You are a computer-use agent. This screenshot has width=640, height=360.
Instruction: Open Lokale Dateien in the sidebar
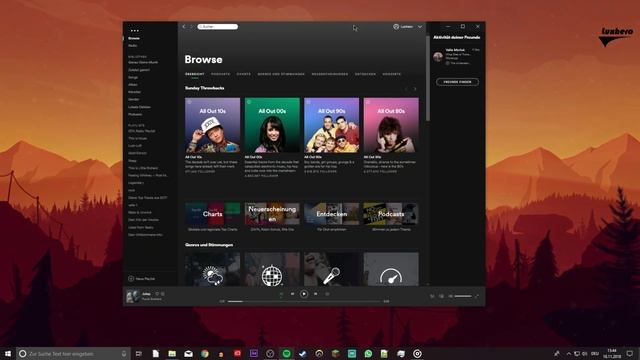coord(139,107)
